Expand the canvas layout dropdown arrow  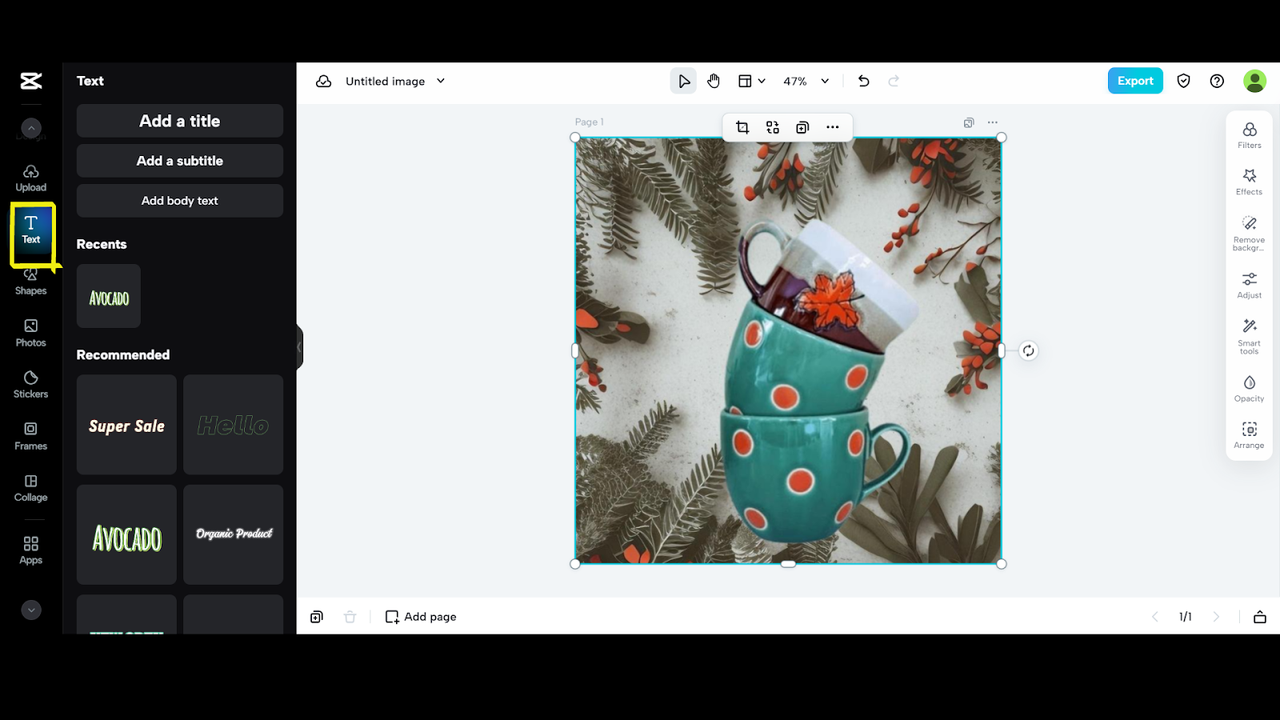[762, 81]
